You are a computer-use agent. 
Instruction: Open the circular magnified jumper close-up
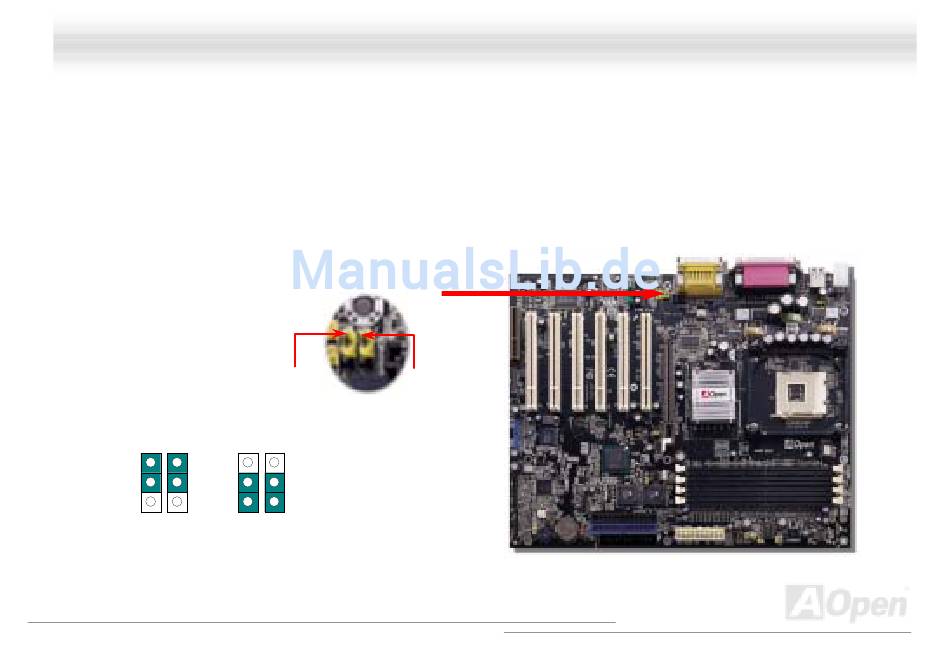(367, 343)
